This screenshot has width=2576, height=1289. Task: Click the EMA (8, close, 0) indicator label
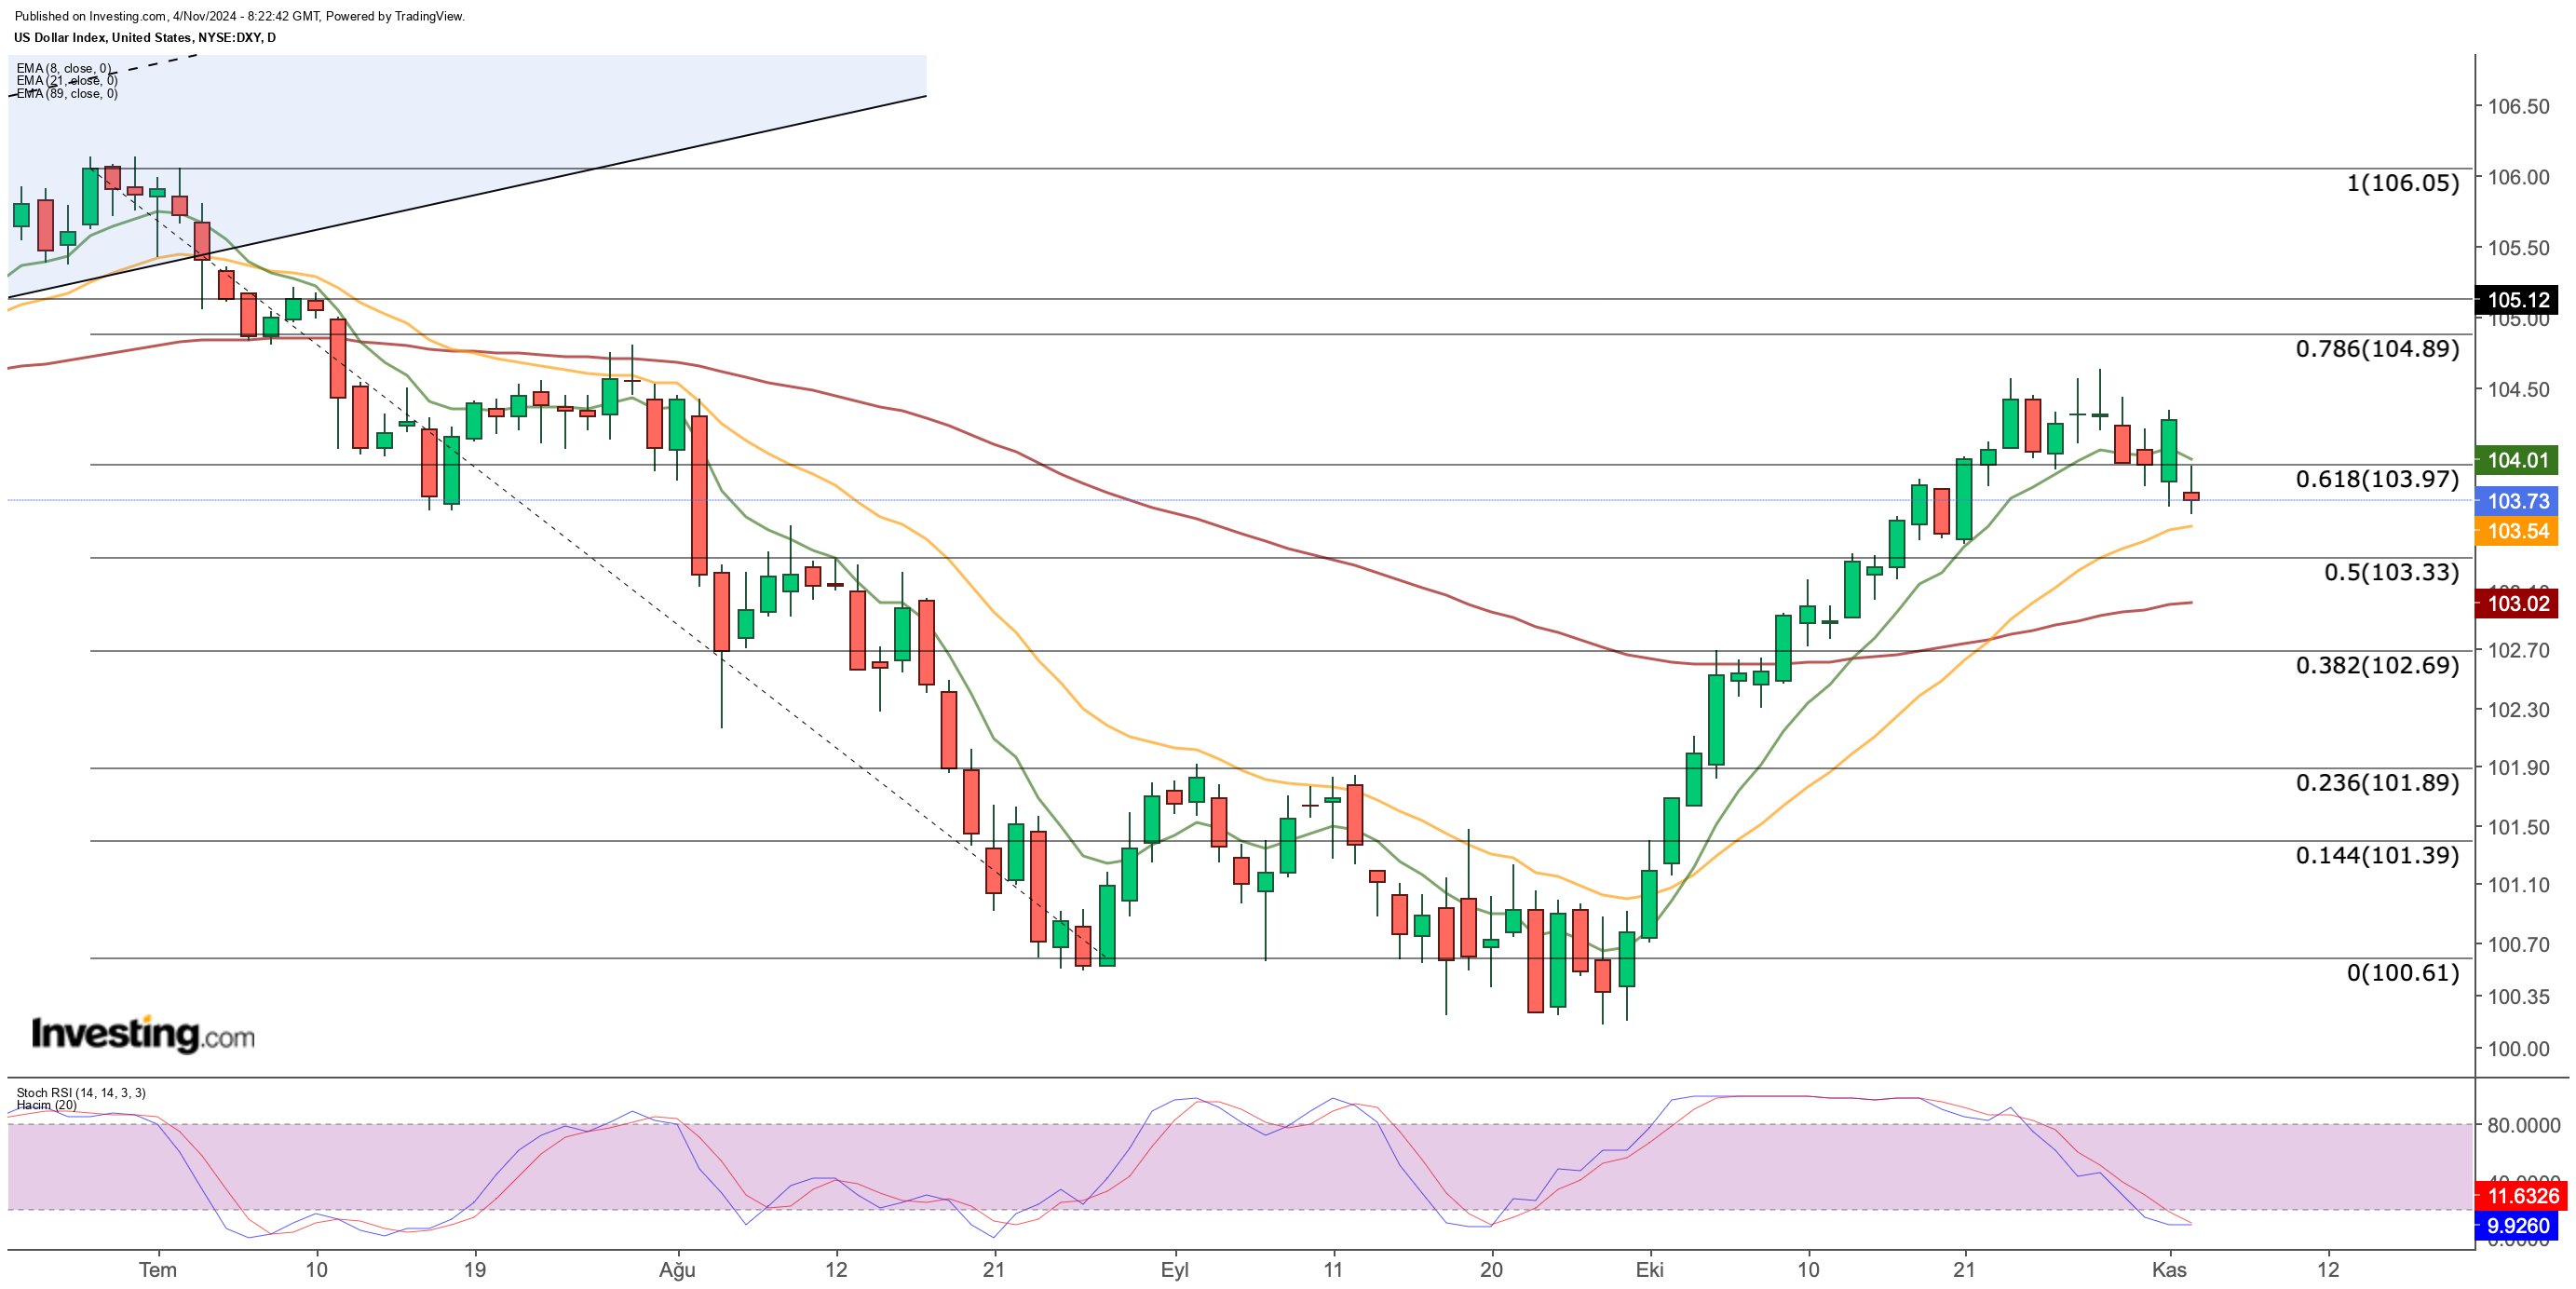[x=64, y=68]
